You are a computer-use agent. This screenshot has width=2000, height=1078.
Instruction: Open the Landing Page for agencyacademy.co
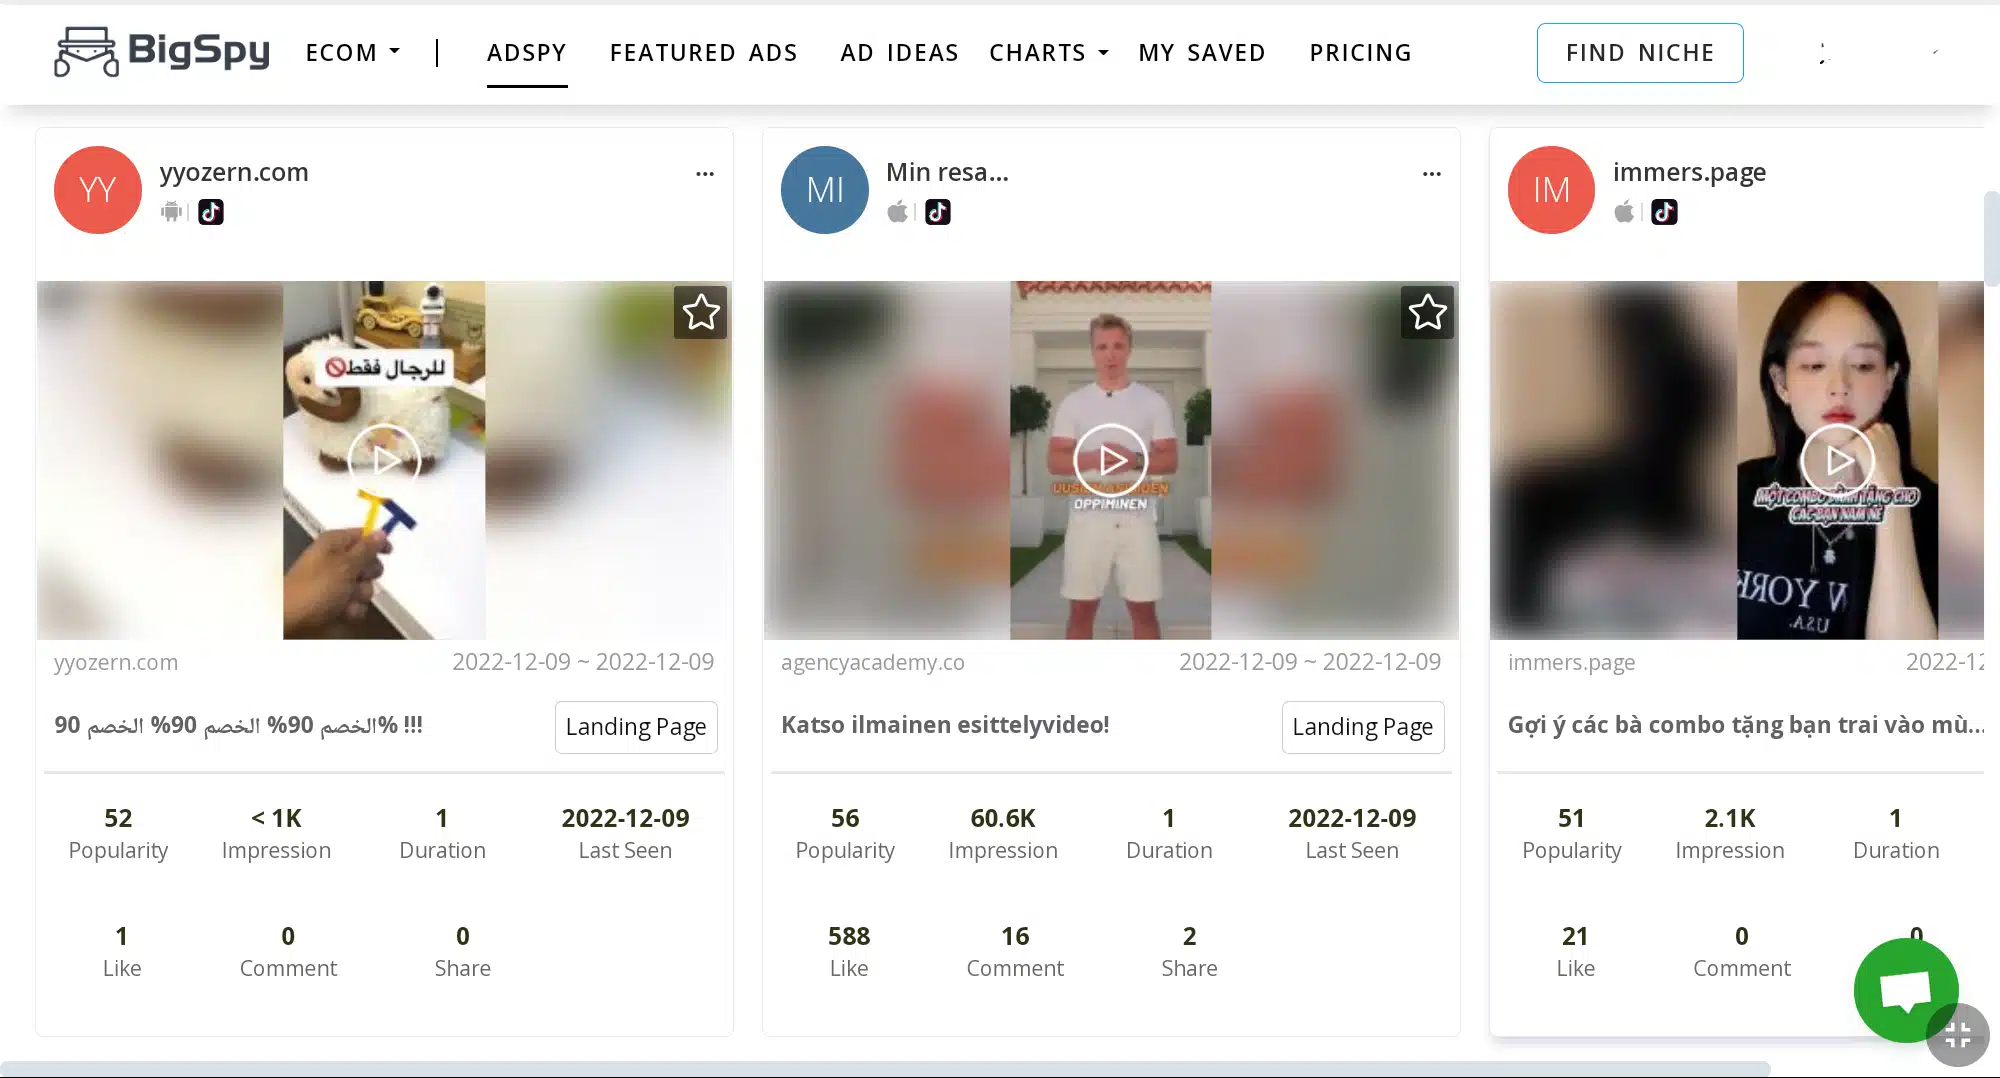[1362, 727]
